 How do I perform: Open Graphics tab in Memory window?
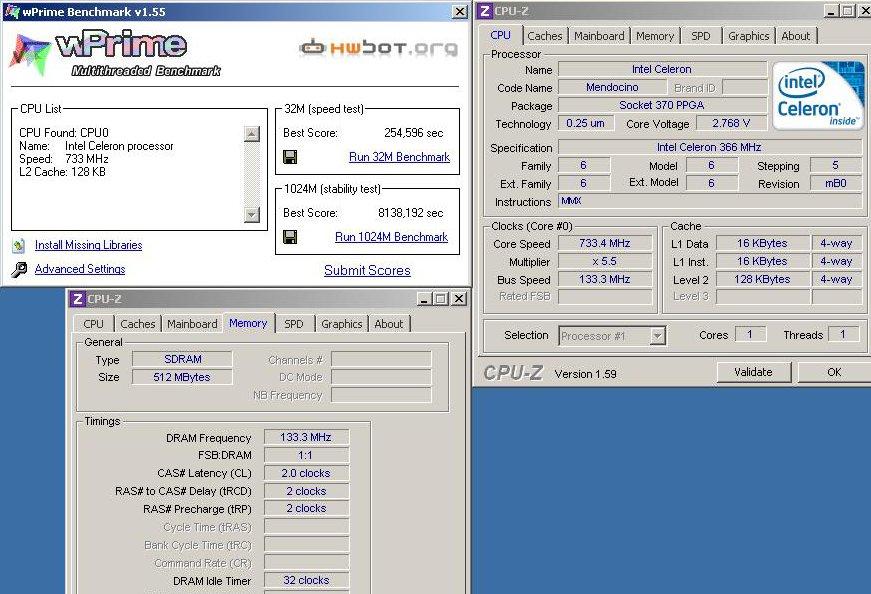(x=342, y=324)
